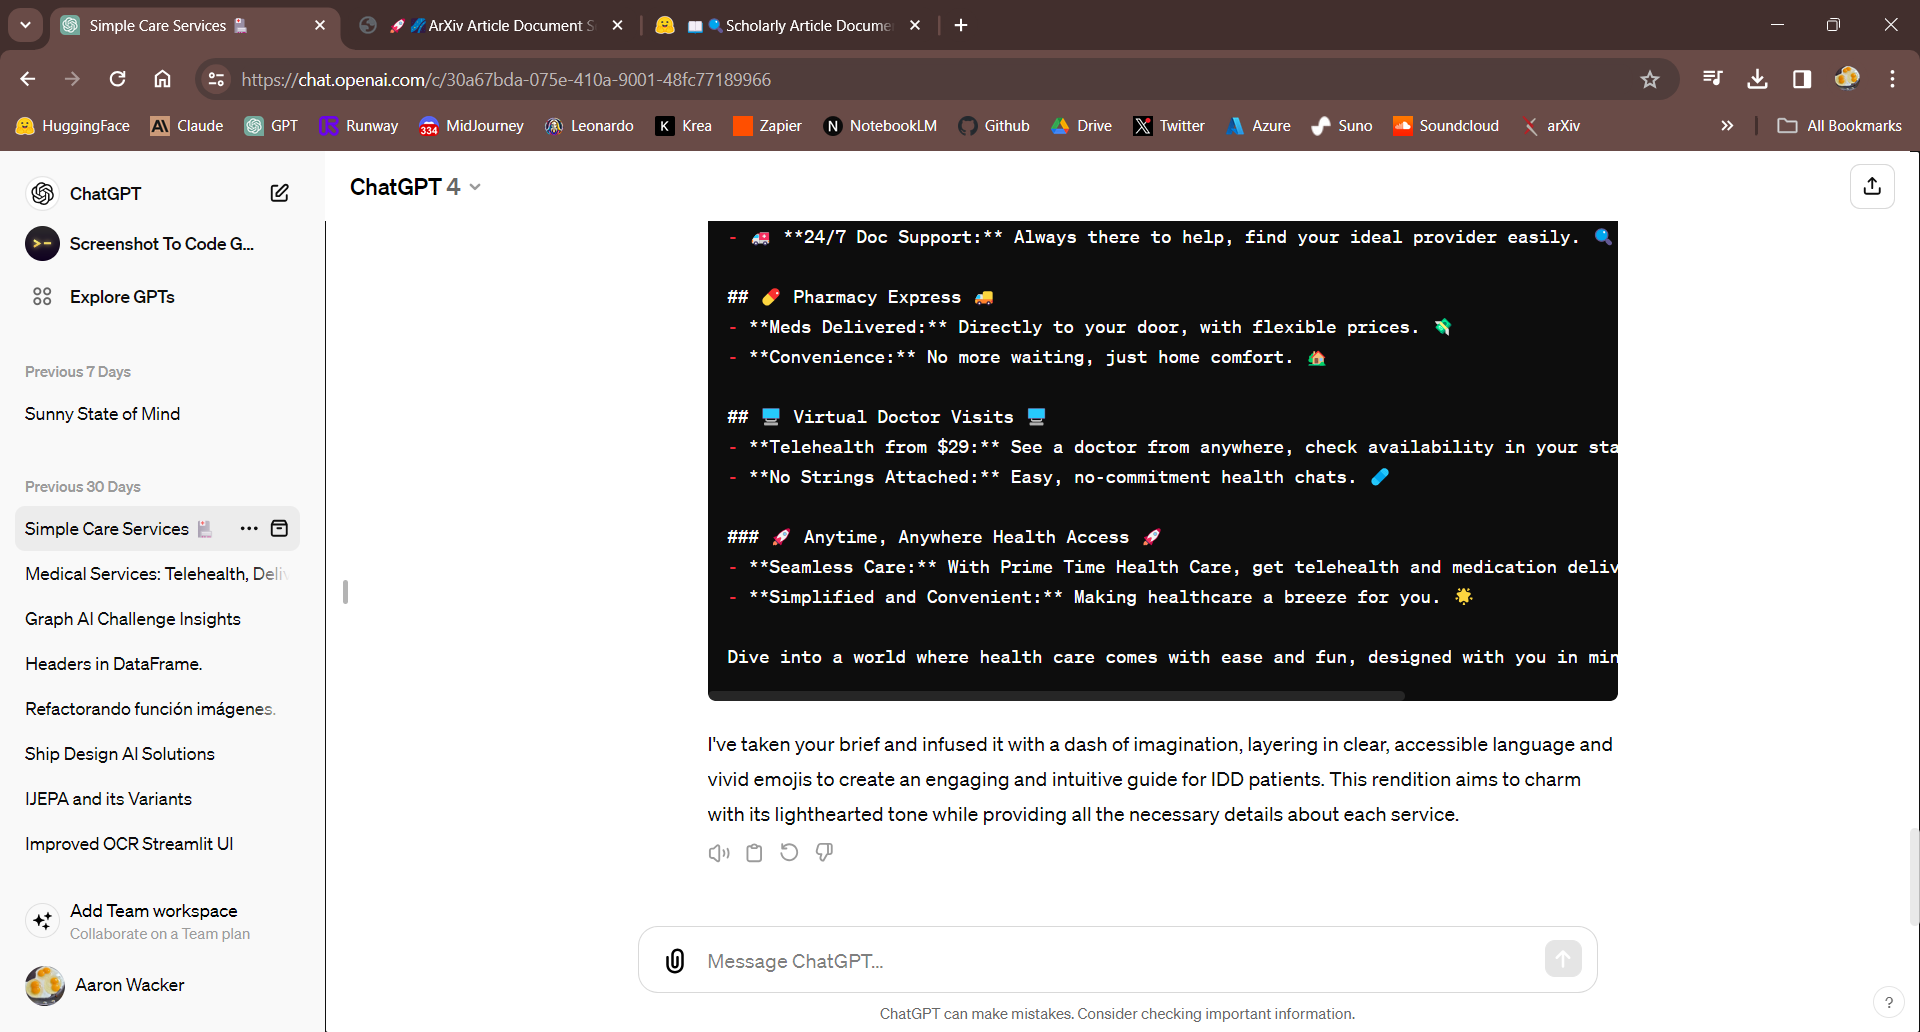The height and width of the screenshot is (1032, 1920).
Task: Go to browser home page
Action: pos(162,79)
